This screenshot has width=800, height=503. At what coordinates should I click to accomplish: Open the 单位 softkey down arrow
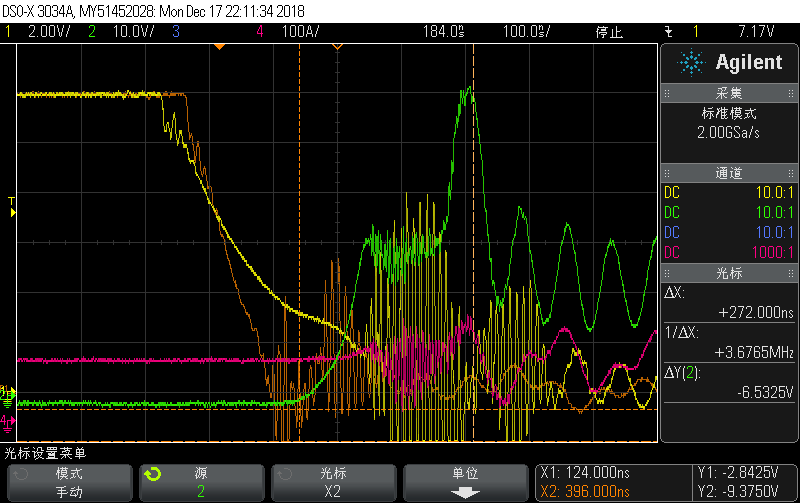[x=465, y=493]
